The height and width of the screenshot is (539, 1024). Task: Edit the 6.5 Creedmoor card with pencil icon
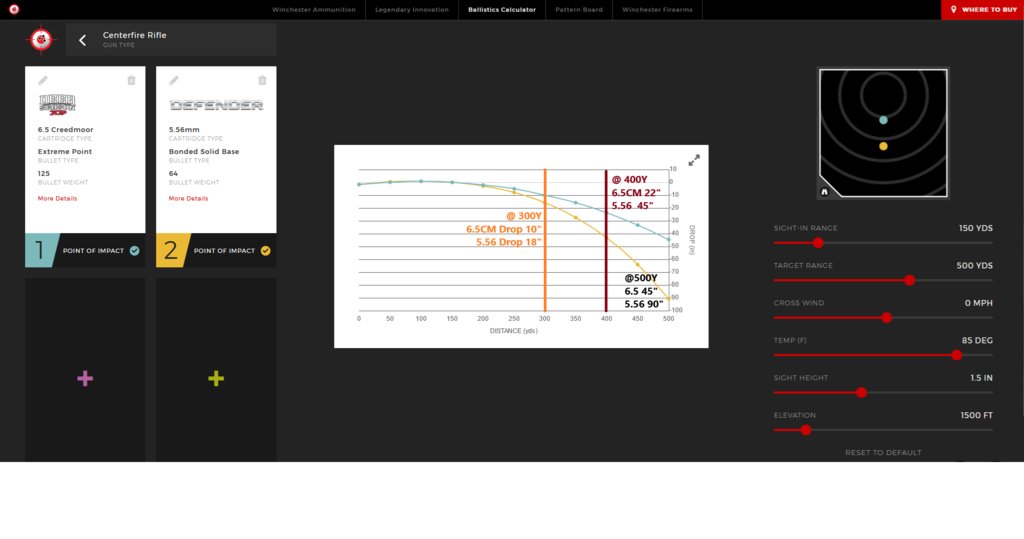click(x=43, y=80)
